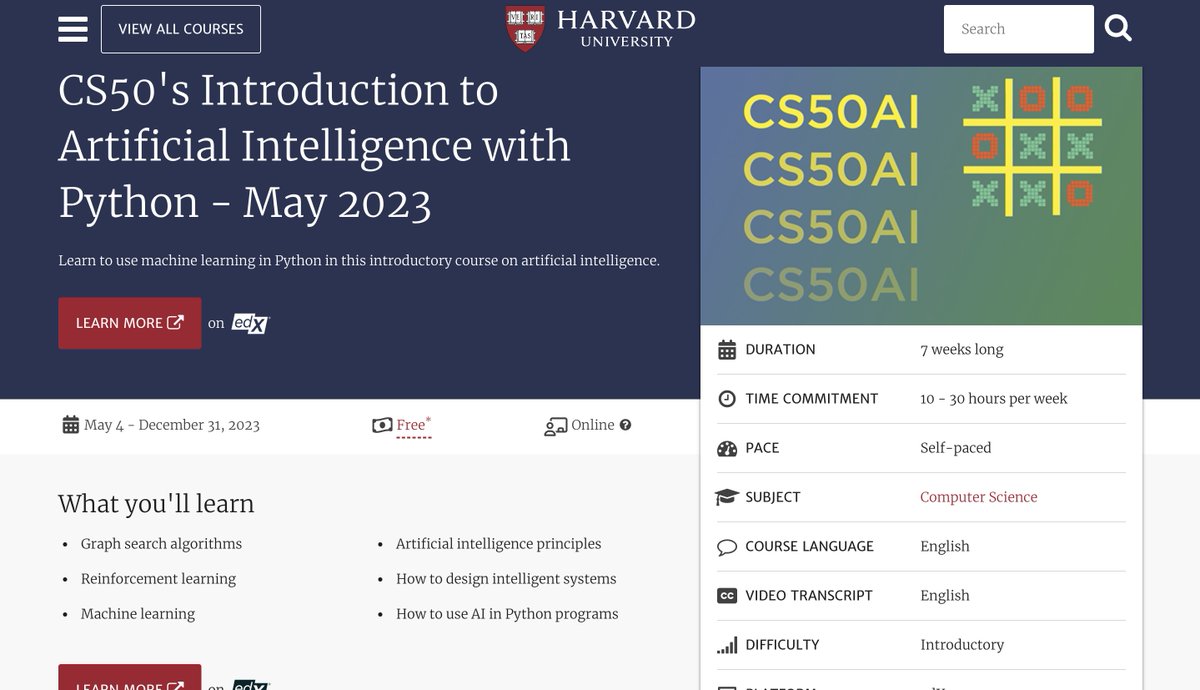Viewport: 1200px width, 690px height.
Task: Click the clock icon beside Time Commitment
Action: tap(727, 399)
